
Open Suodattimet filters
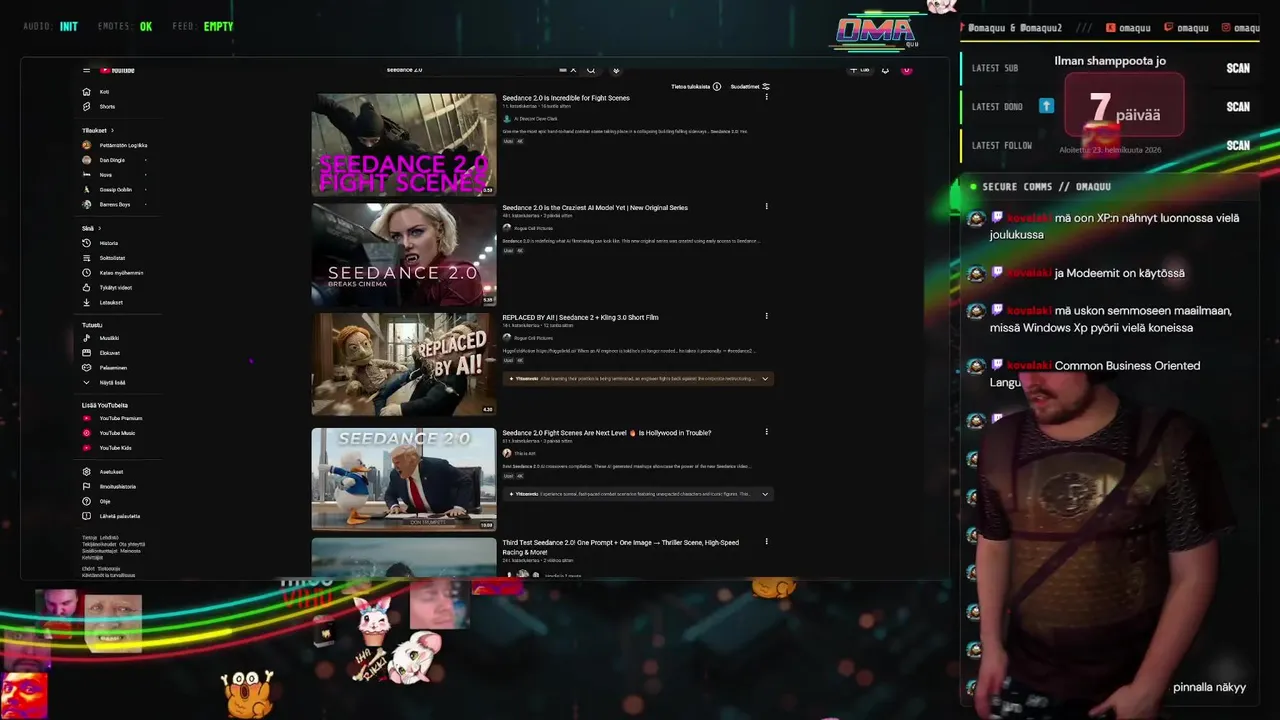750,87
